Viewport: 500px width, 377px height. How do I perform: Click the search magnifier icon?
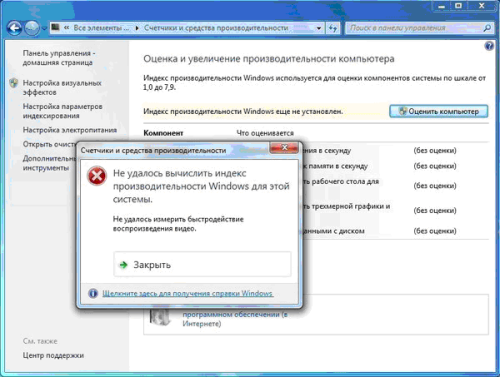coord(487,28)
